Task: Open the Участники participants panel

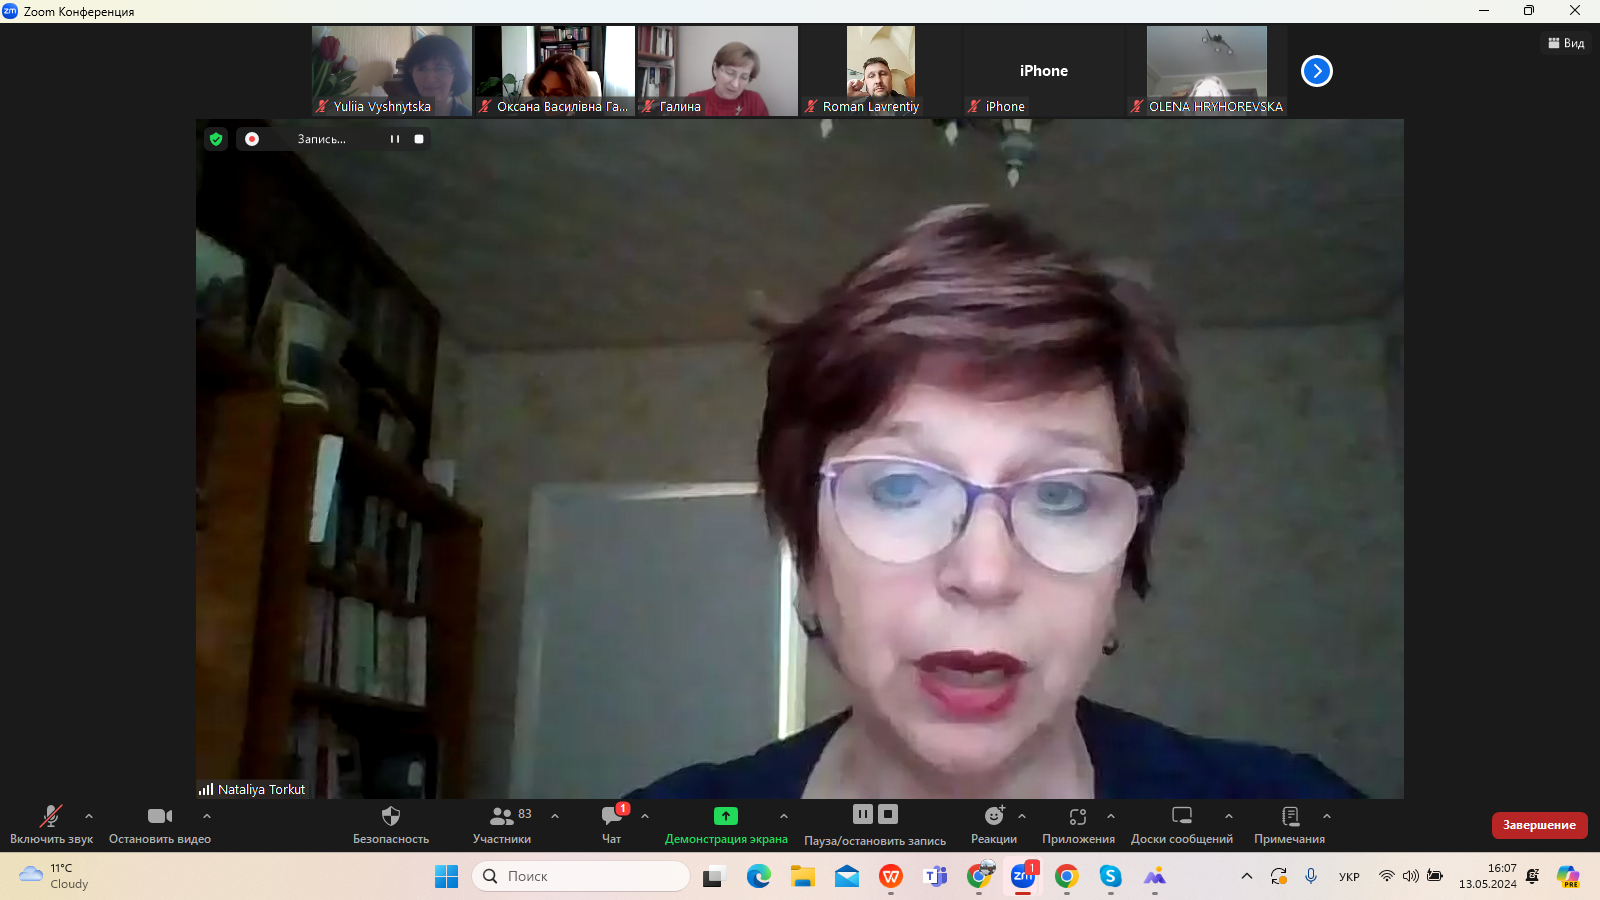Action: (x=502, y=817)
